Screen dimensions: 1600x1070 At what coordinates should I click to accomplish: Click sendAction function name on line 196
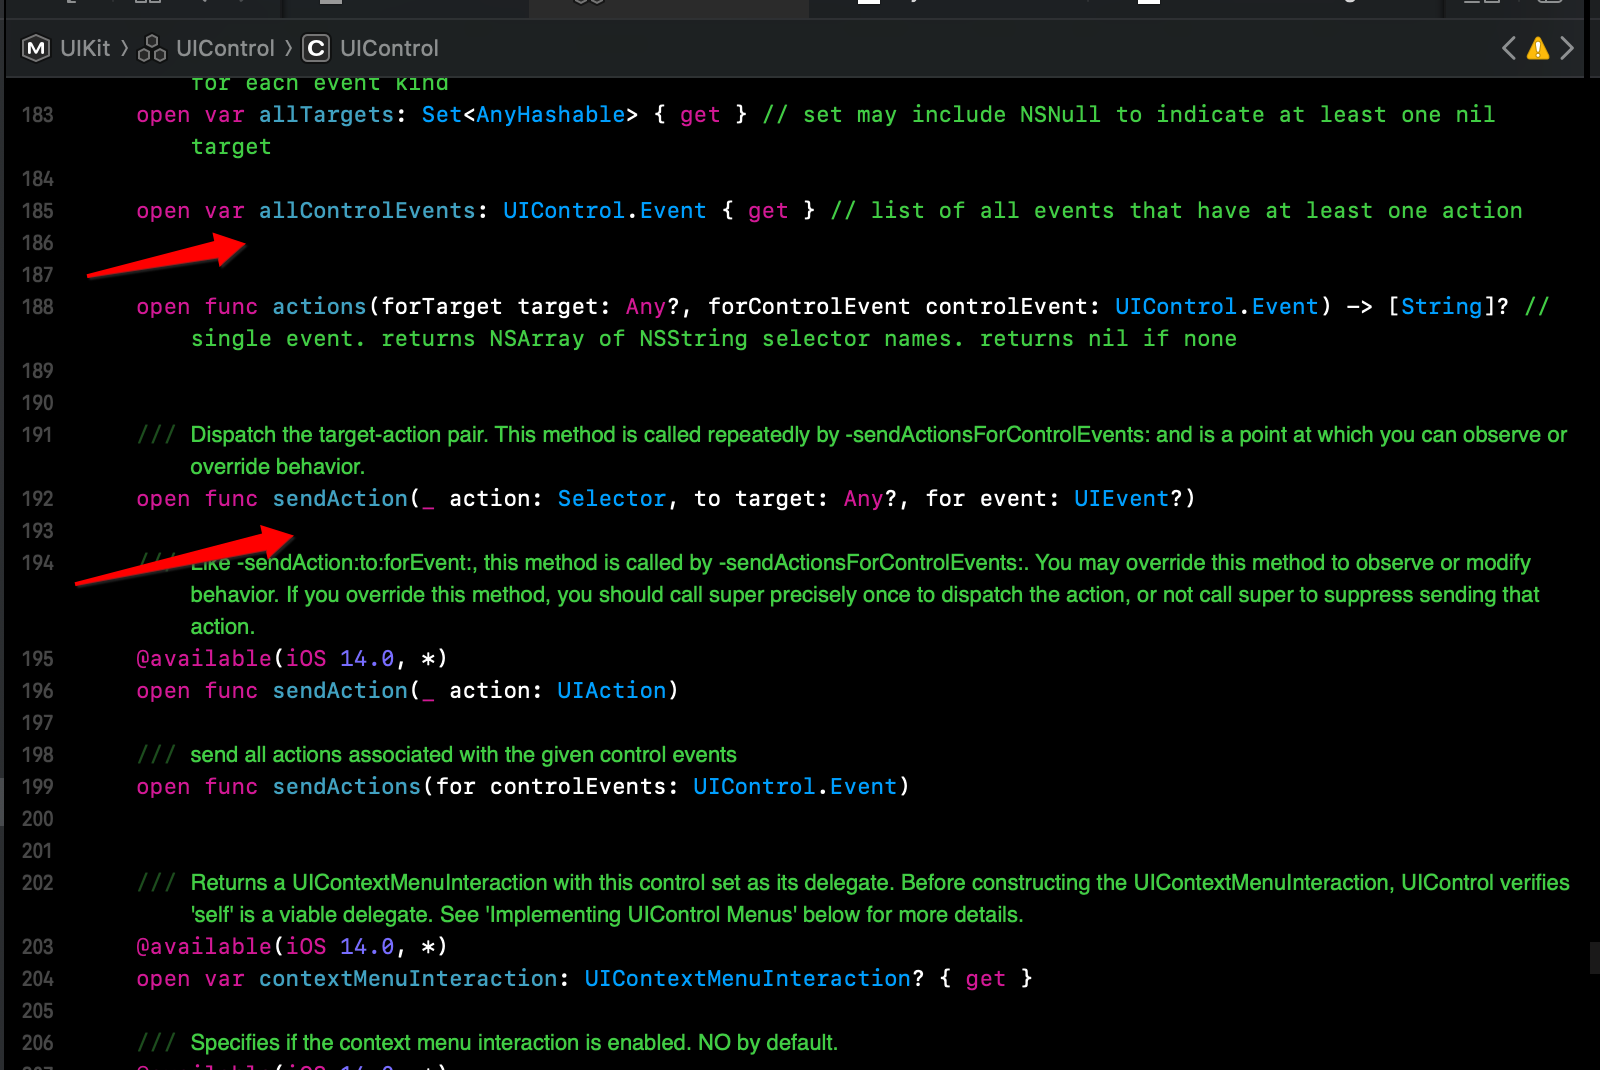pos(340,691)
